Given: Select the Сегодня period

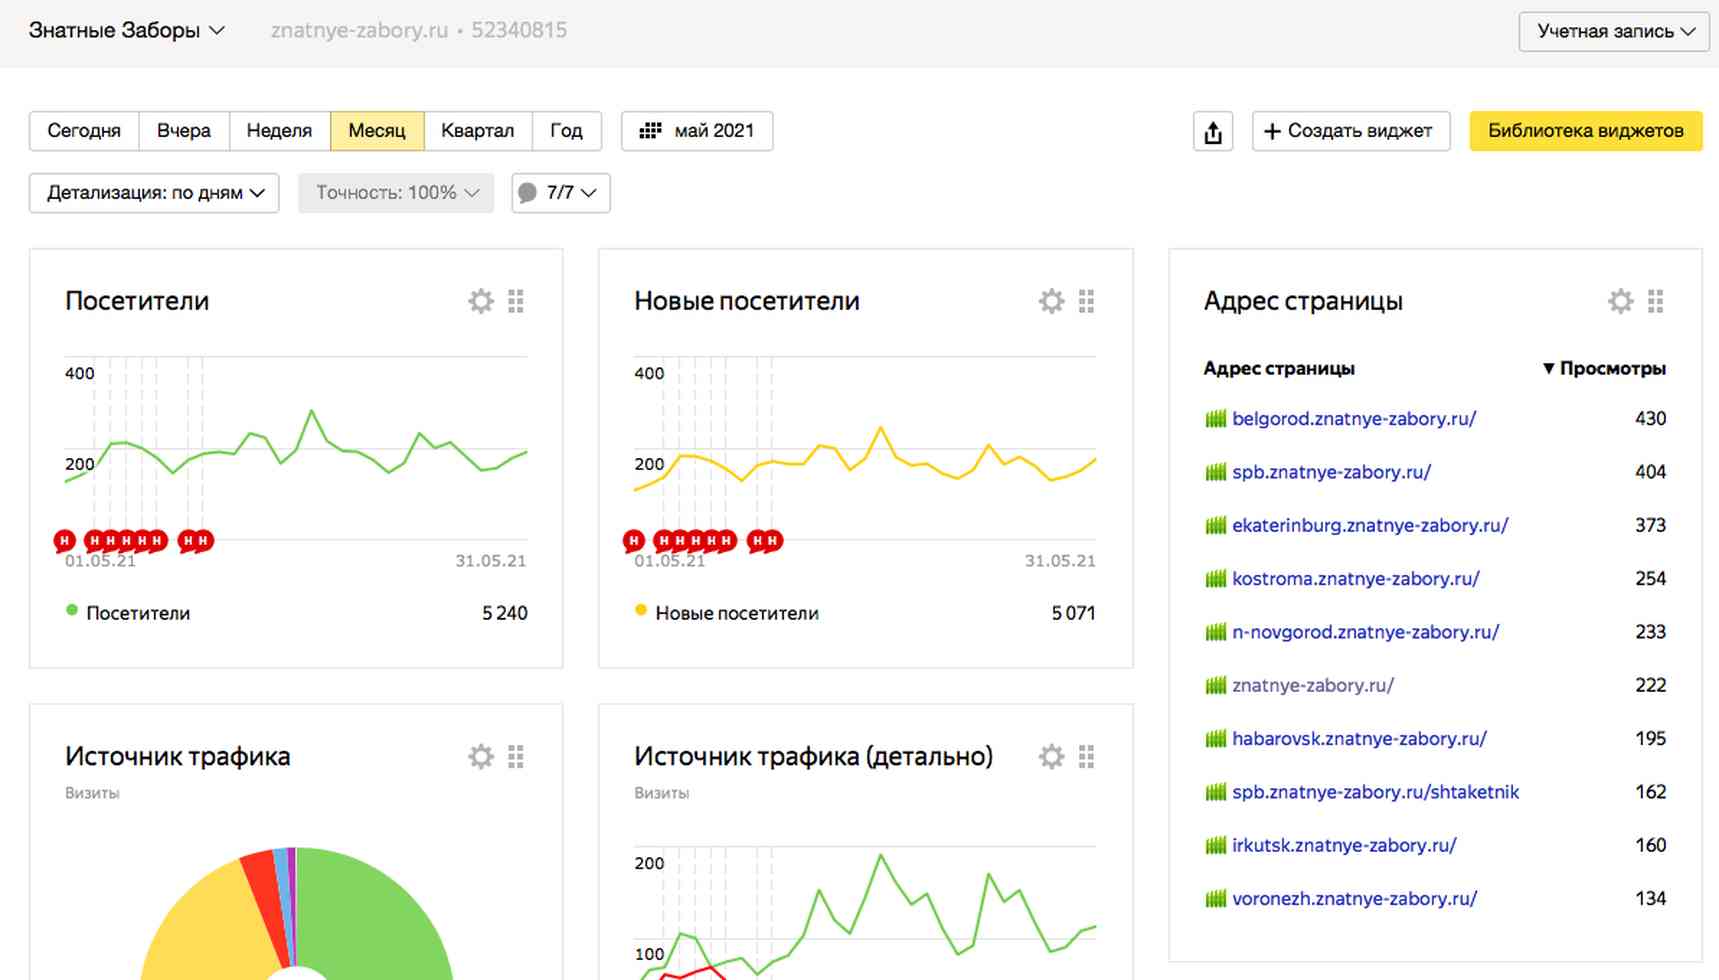Looking at the screenshot, I should [84, 131].
